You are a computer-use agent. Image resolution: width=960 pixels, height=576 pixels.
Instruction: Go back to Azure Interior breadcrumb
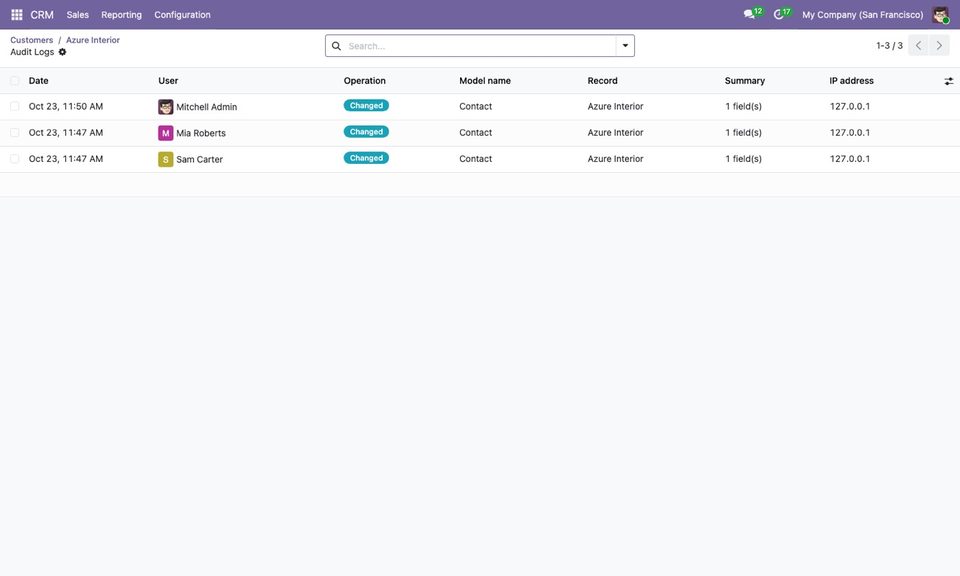(x=93, y=40)
